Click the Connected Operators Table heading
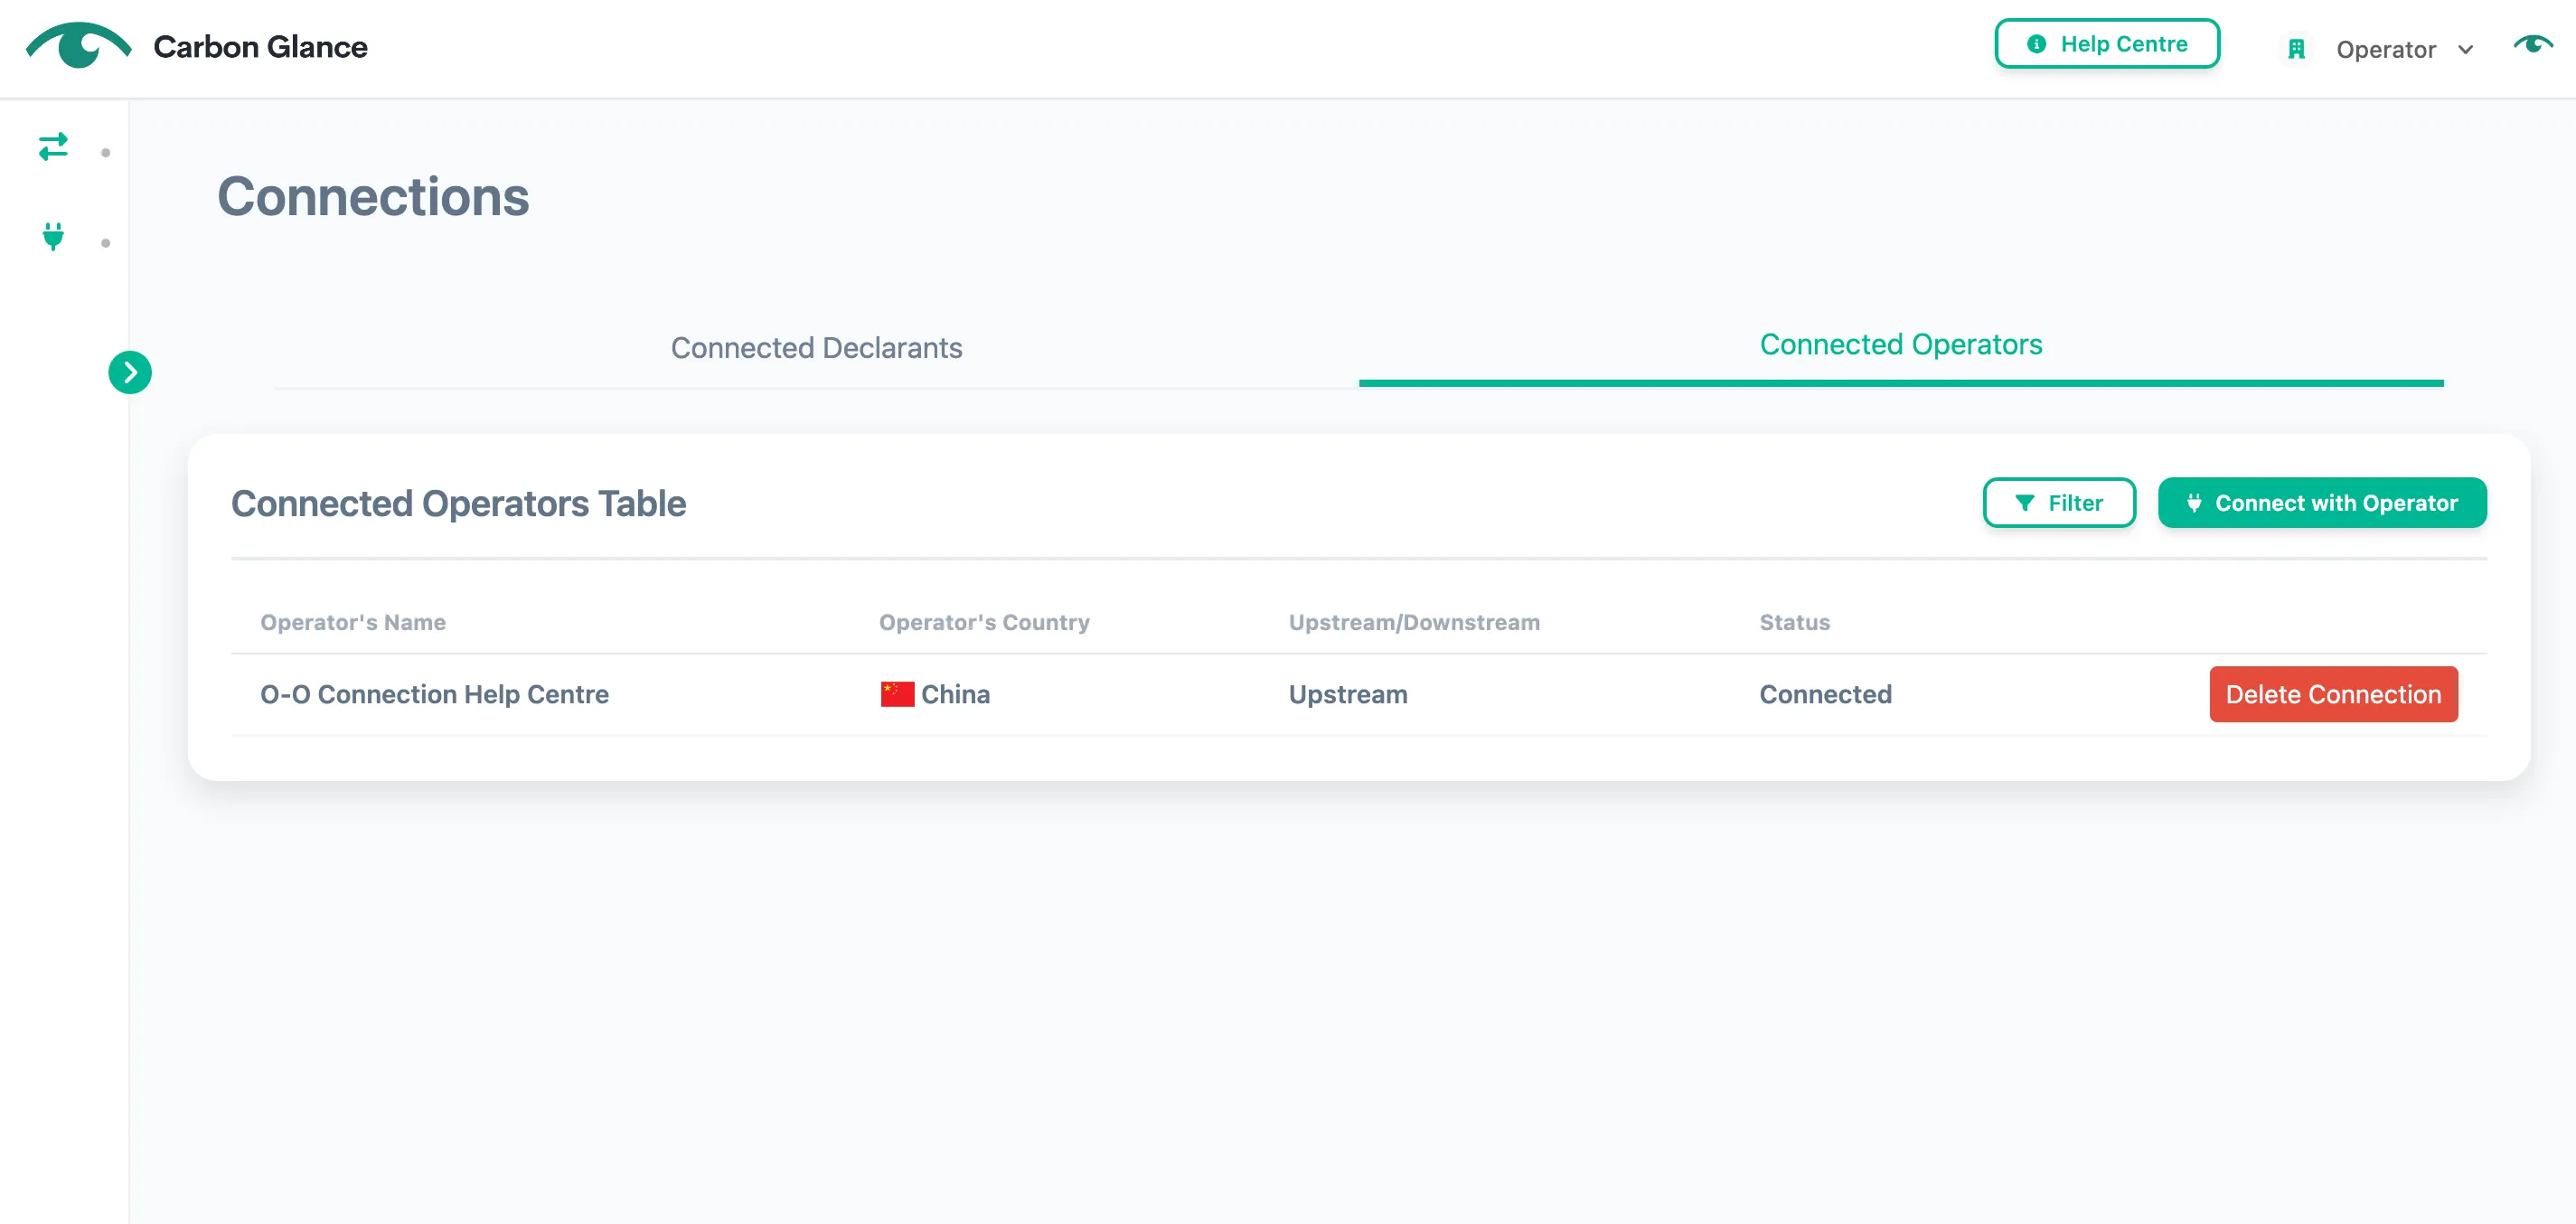Screen dimensions: 2576x1224 click(x=458, y=503)
